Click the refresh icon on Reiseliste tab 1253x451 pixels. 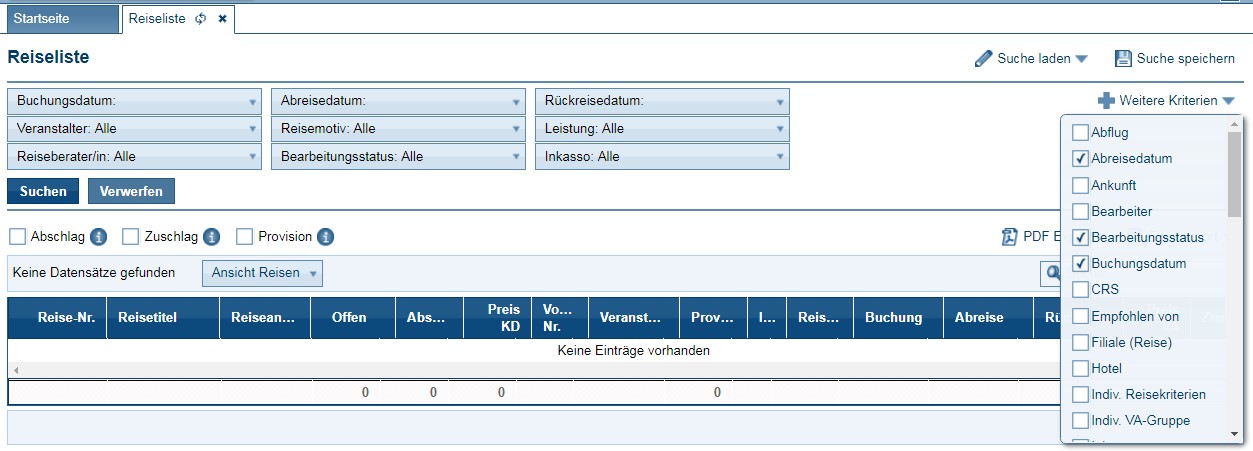click(x=201, y=19)
